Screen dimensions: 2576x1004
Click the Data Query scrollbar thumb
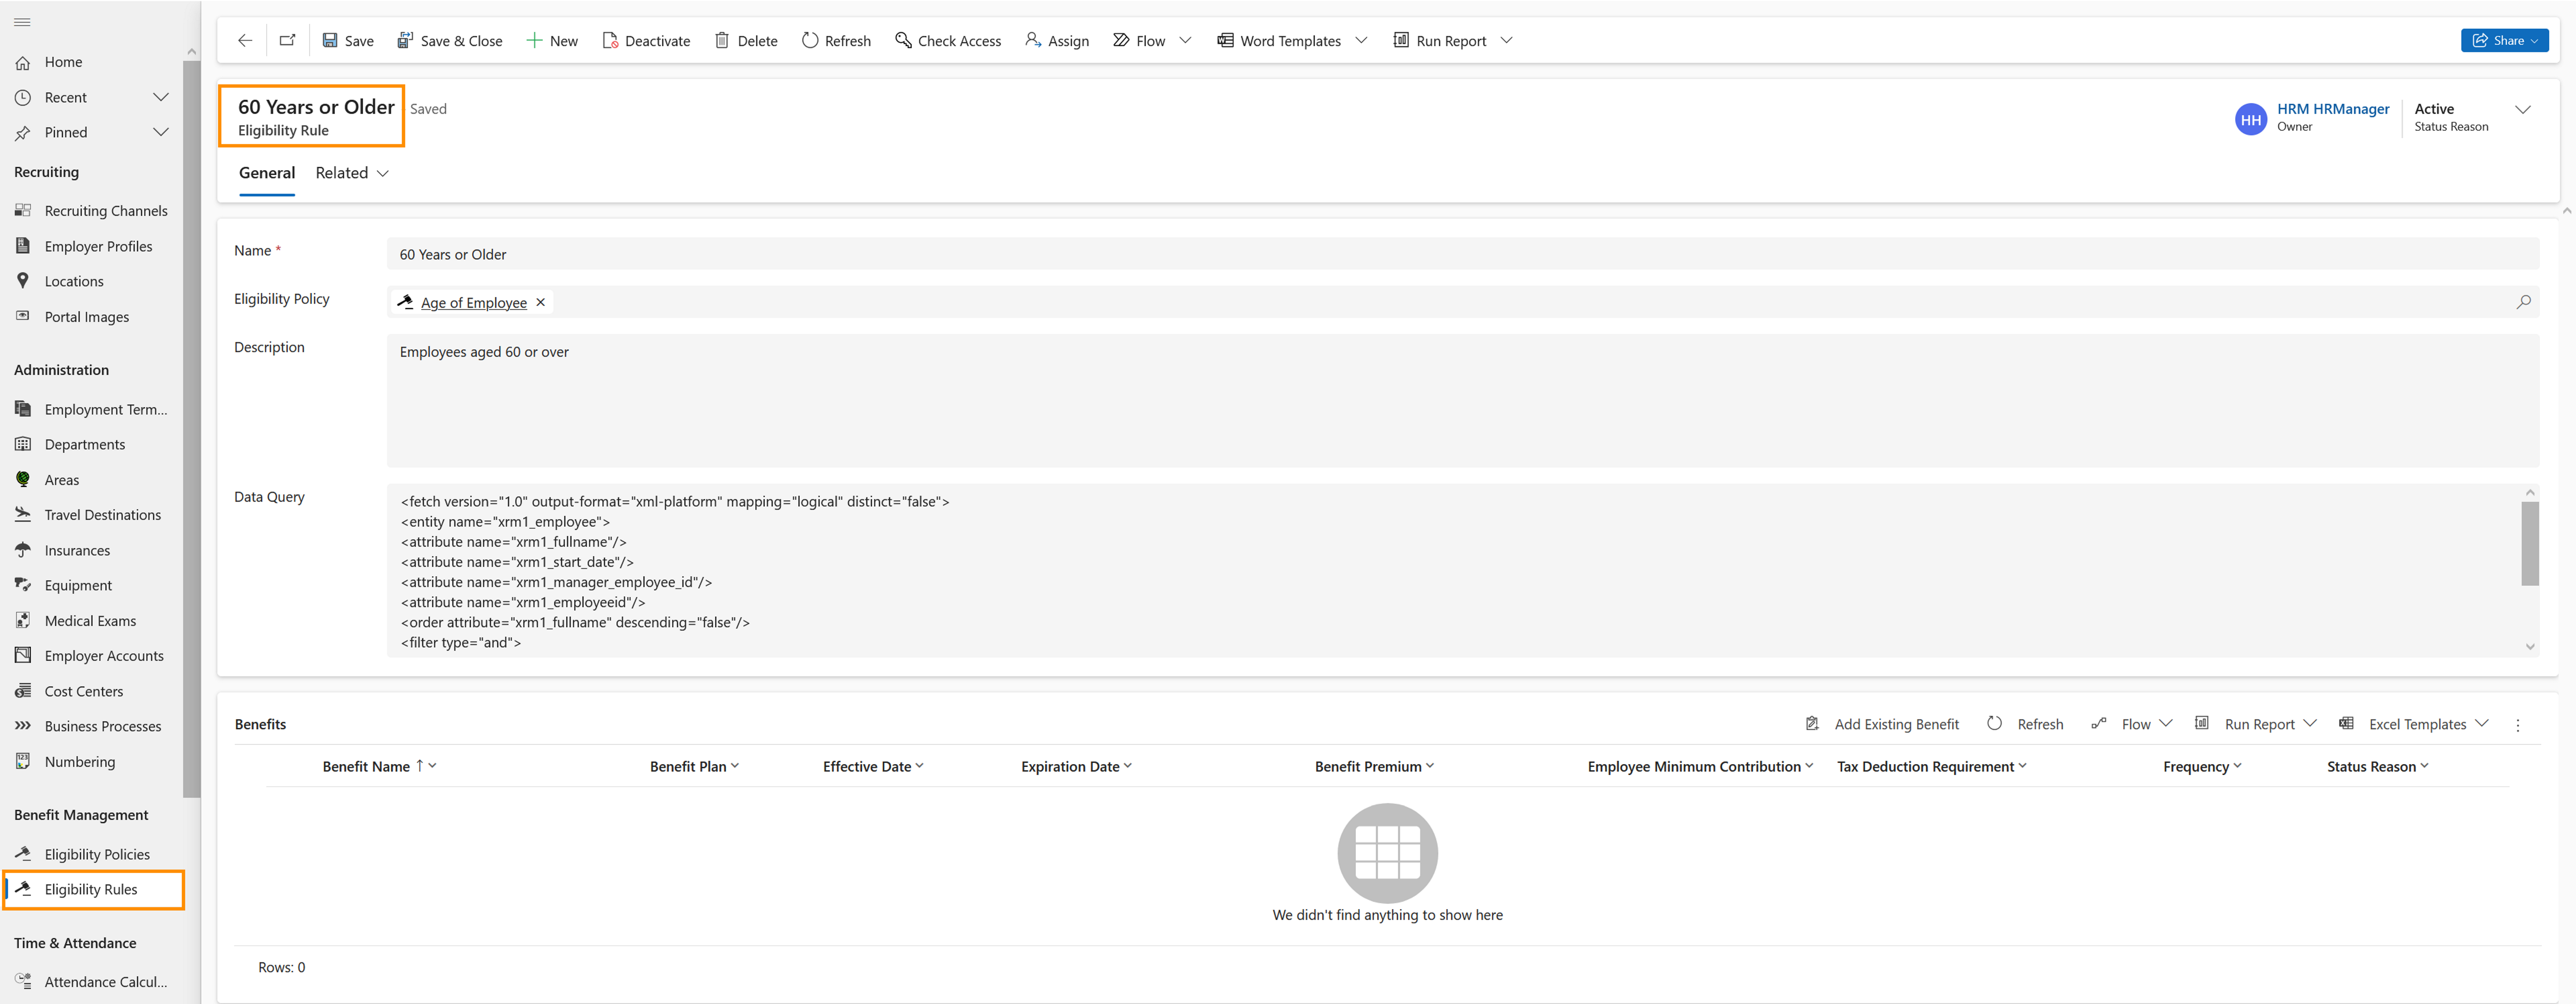click(2529, 543)
